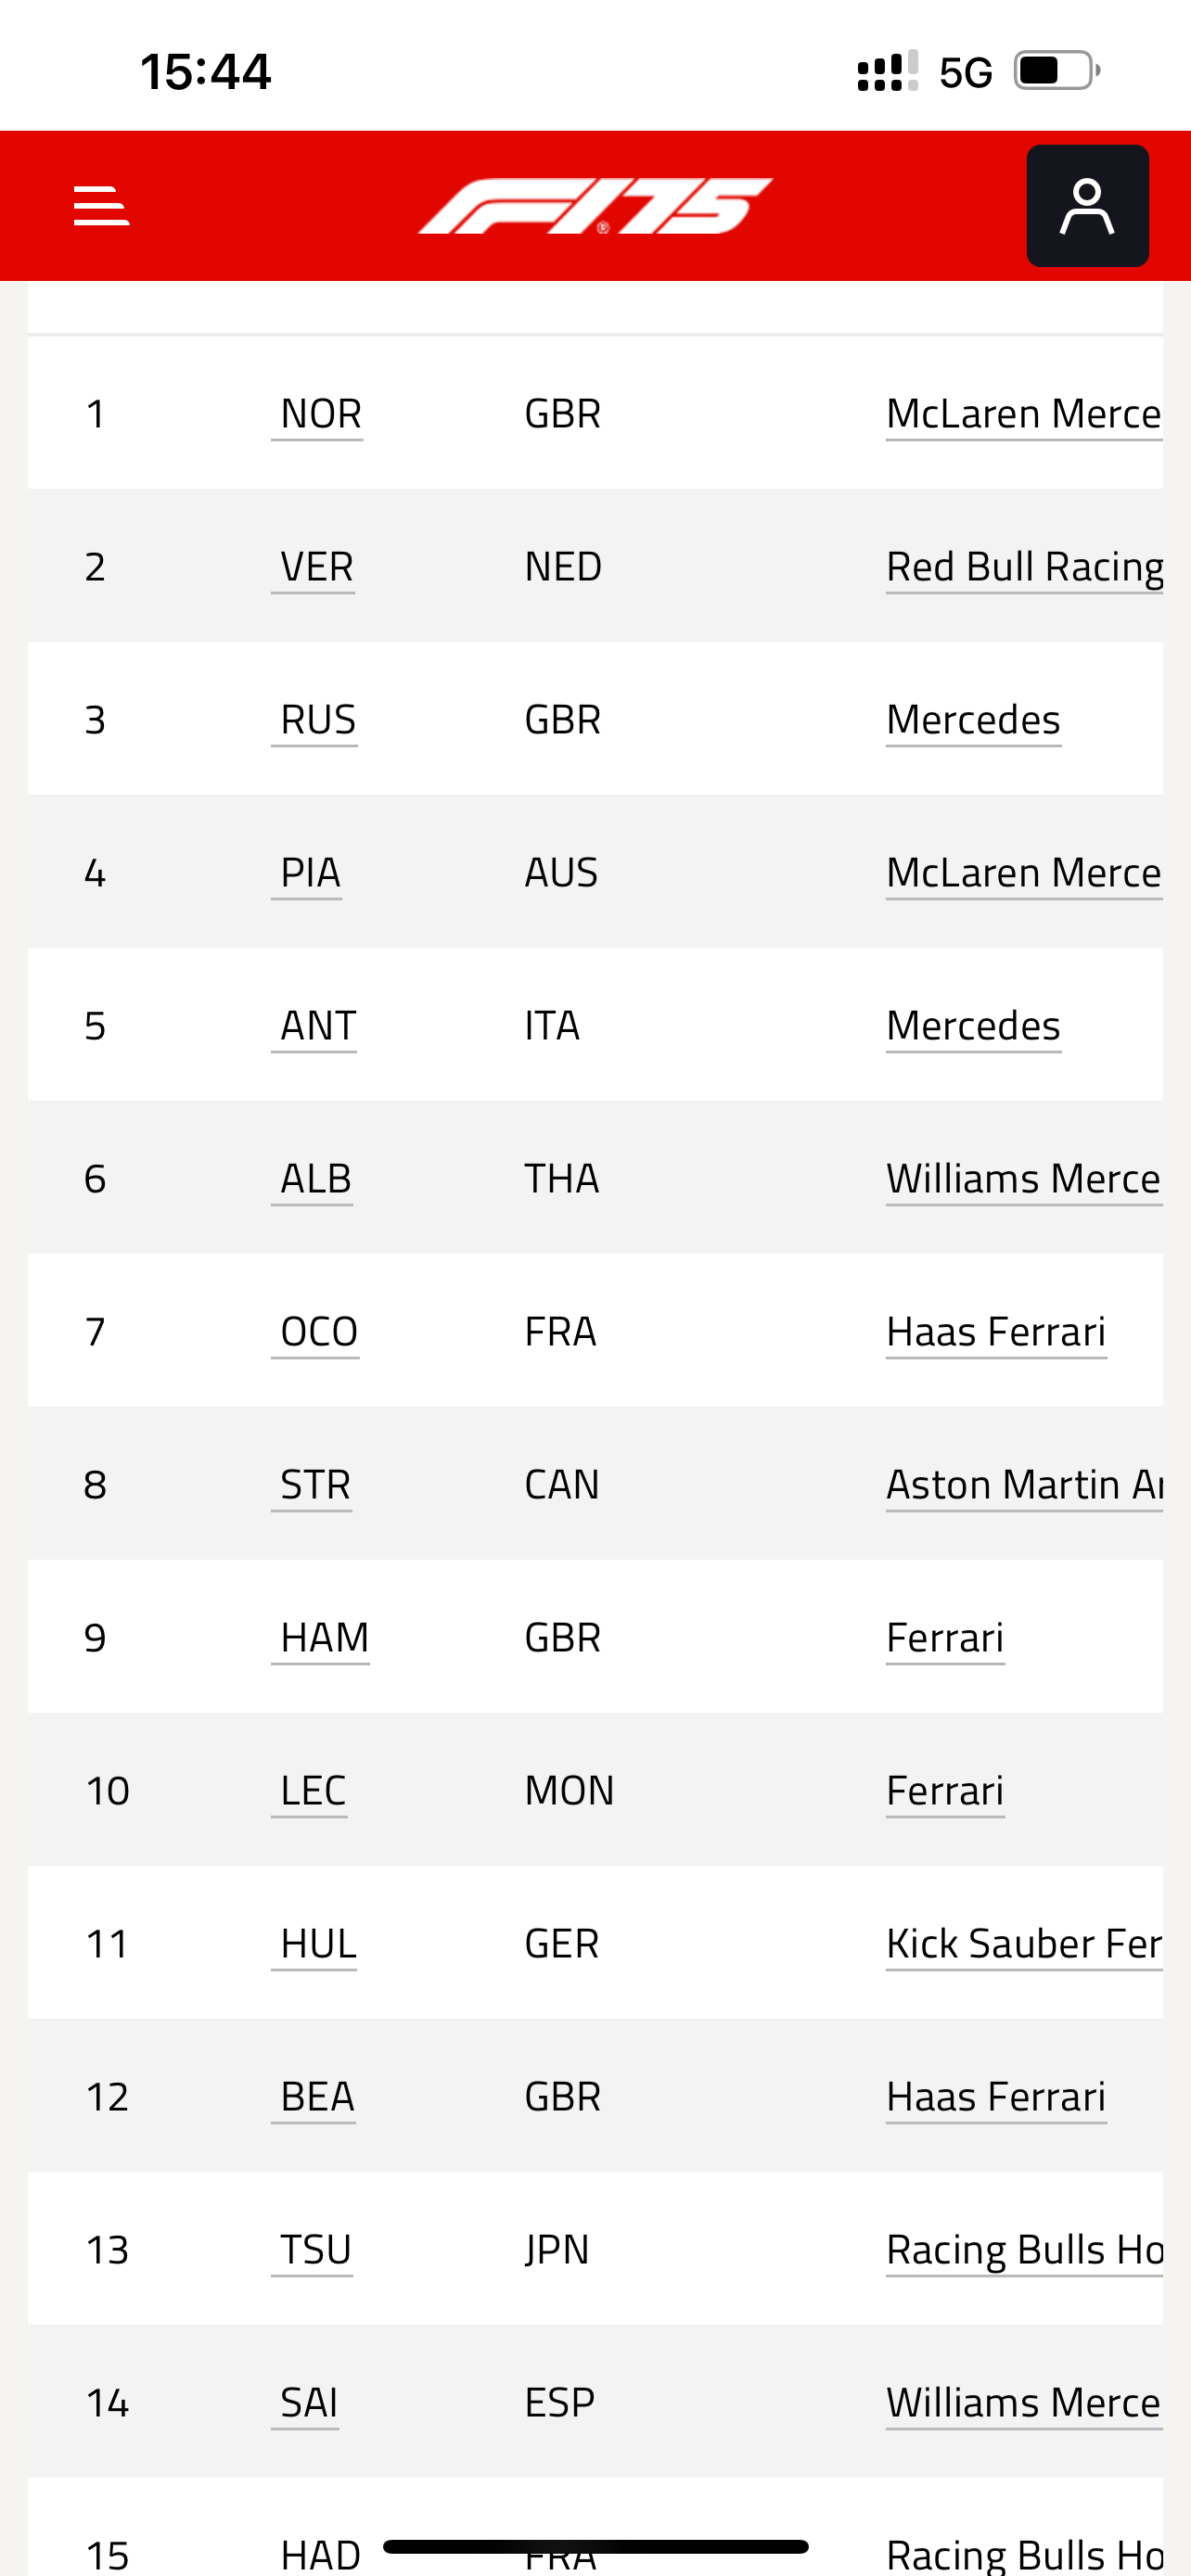View ANT driver page
1191x2576 pixels.
pyautogui.click(x=317, y=1026)
